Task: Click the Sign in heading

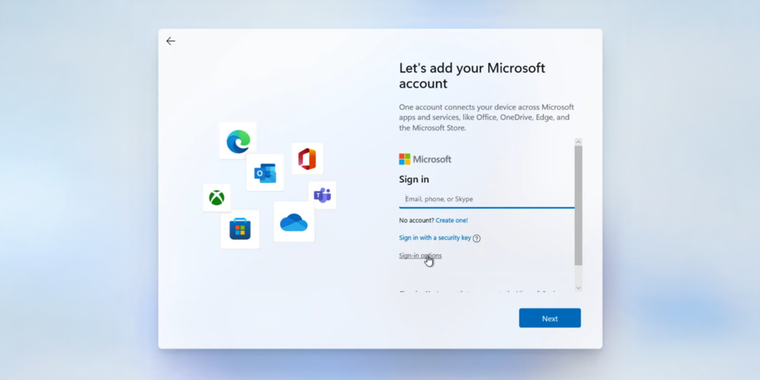Action: pyautogui.click(x=414, y=179)
